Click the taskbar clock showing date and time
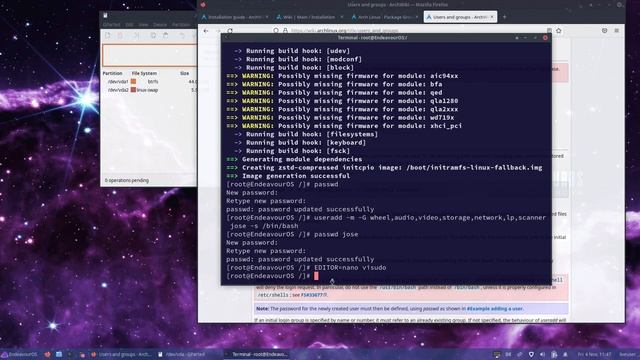This screenshot has height=360, width=640. pyautogui.click(x=594, y=354)
